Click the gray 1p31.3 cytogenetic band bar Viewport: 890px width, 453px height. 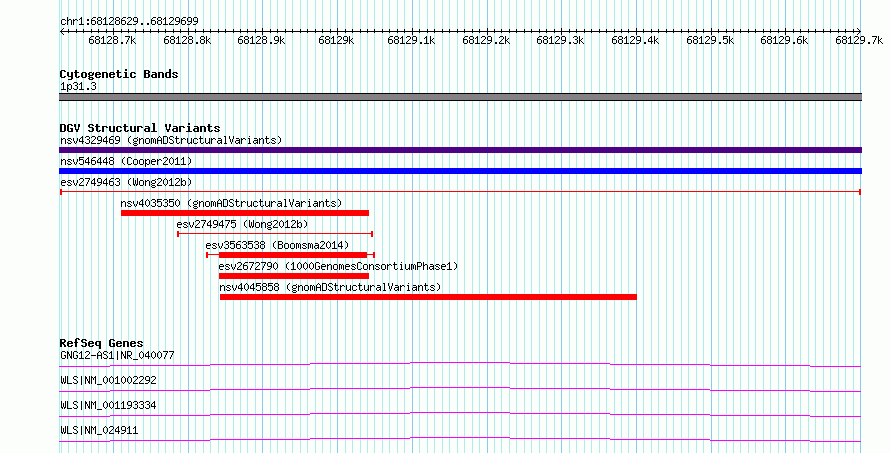(x=460, y=97)
